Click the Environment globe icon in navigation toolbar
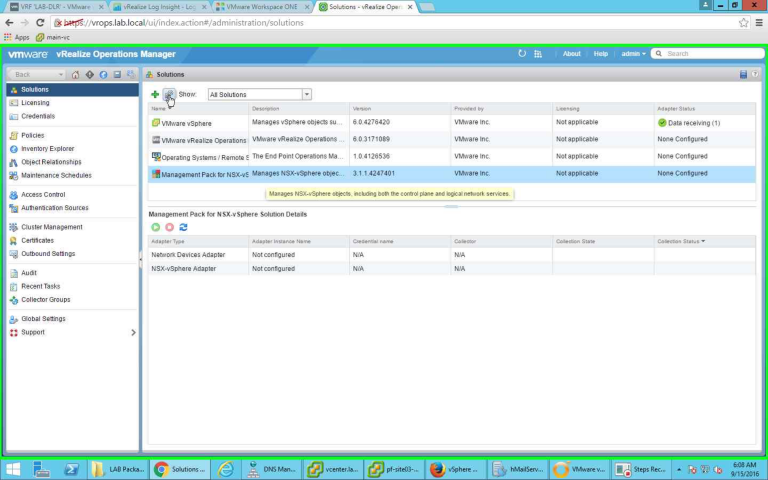This screenshot has width=768, height=480. [103, 74]
